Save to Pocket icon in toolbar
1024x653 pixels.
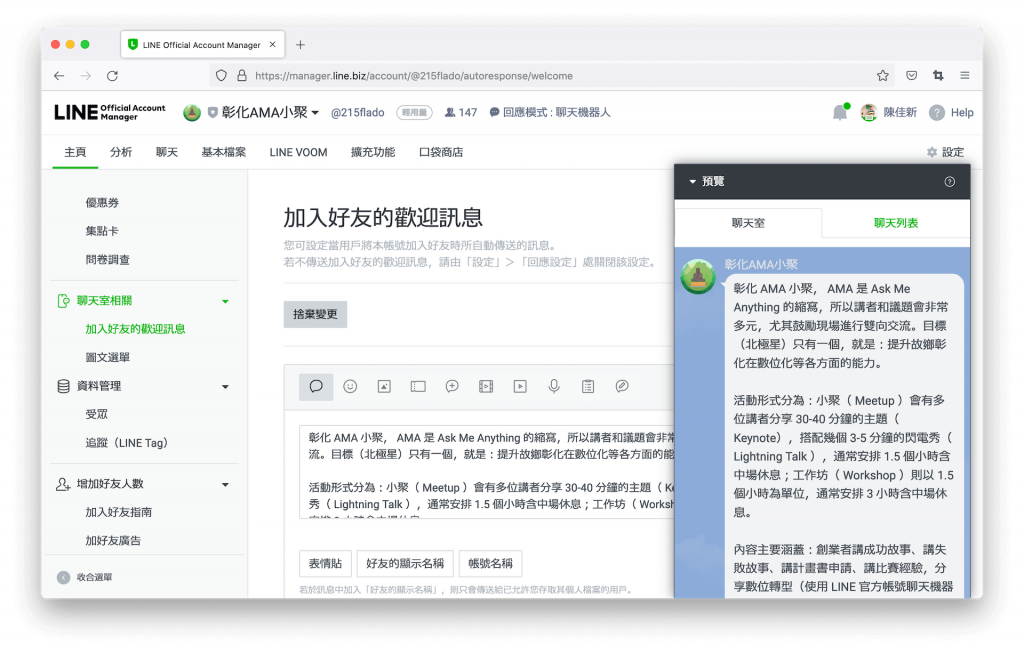coord(912,76)
